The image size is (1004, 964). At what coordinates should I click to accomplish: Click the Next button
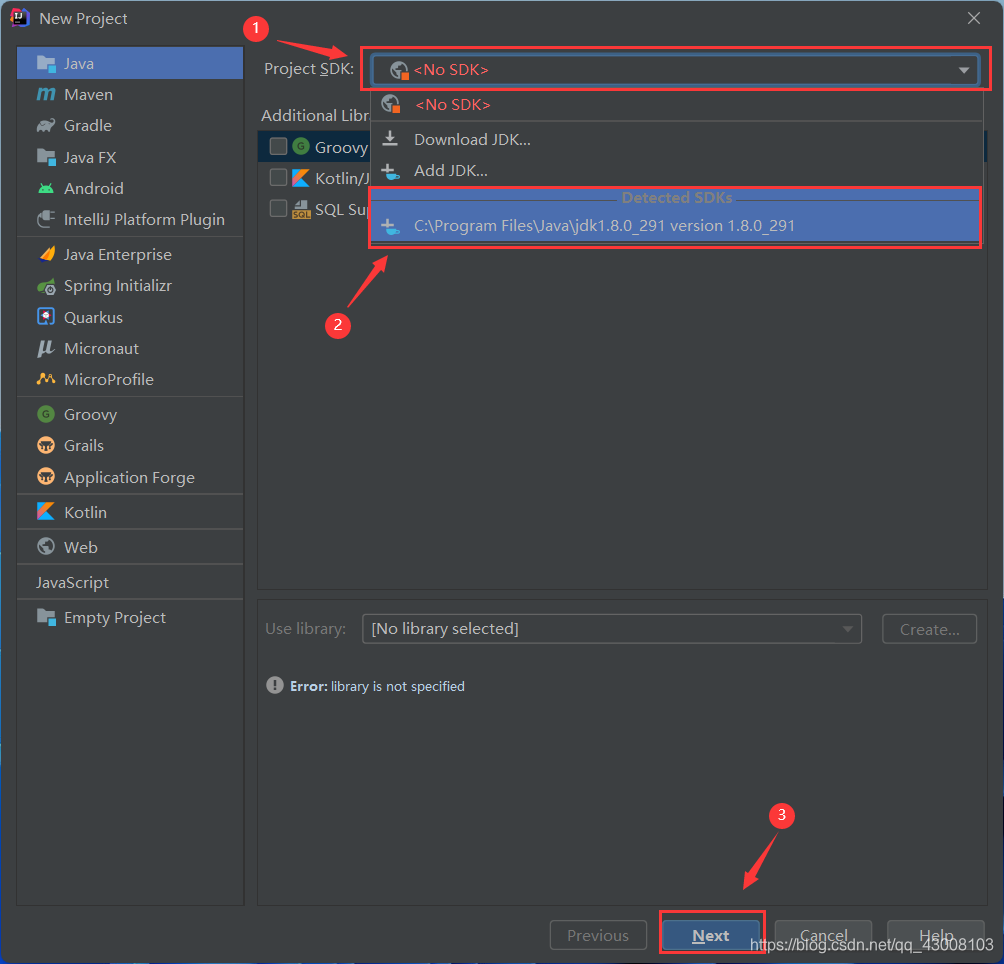711,935
